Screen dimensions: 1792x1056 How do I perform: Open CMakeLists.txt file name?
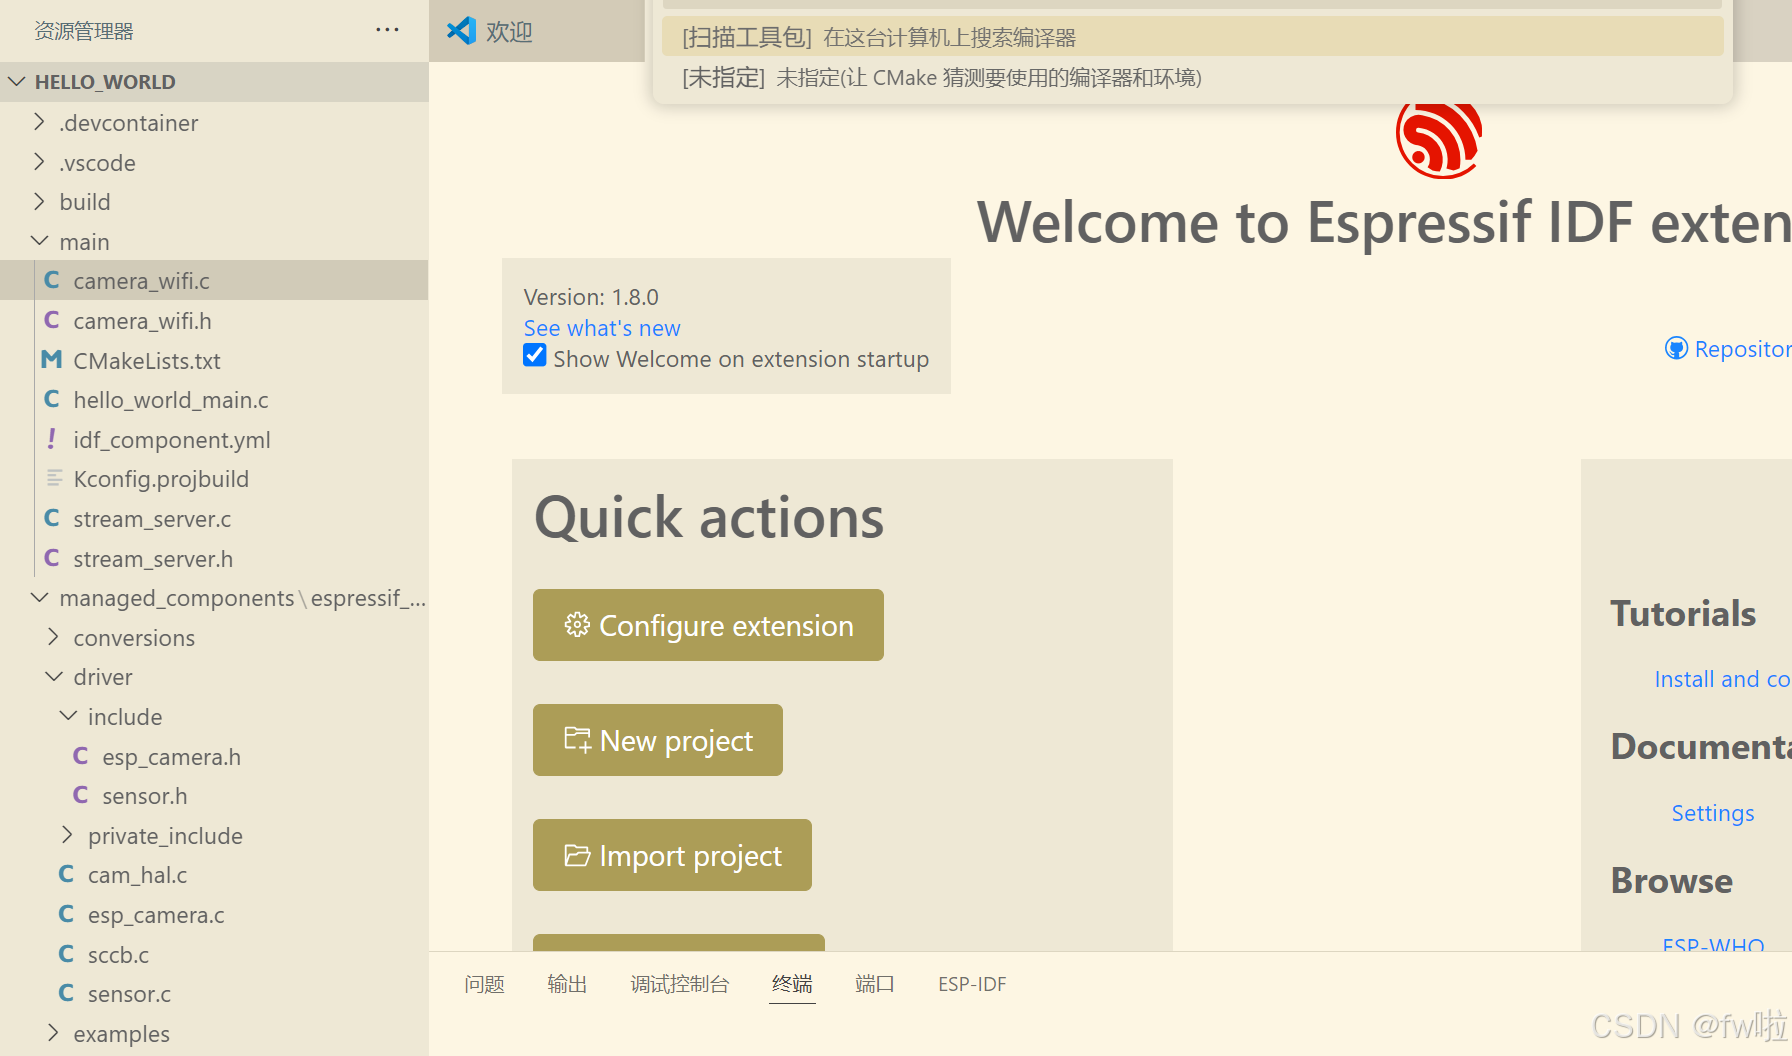click(147, 361)
